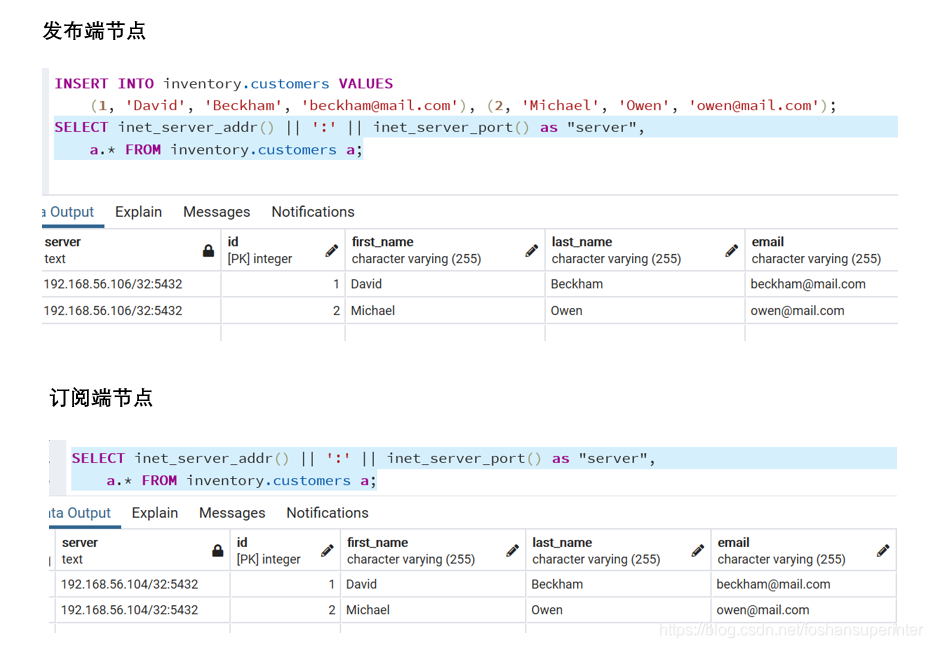Viewport: 933px width, 648px height.
Task: Click pencil icon in subscriber id column
Action: coord(327,551)
